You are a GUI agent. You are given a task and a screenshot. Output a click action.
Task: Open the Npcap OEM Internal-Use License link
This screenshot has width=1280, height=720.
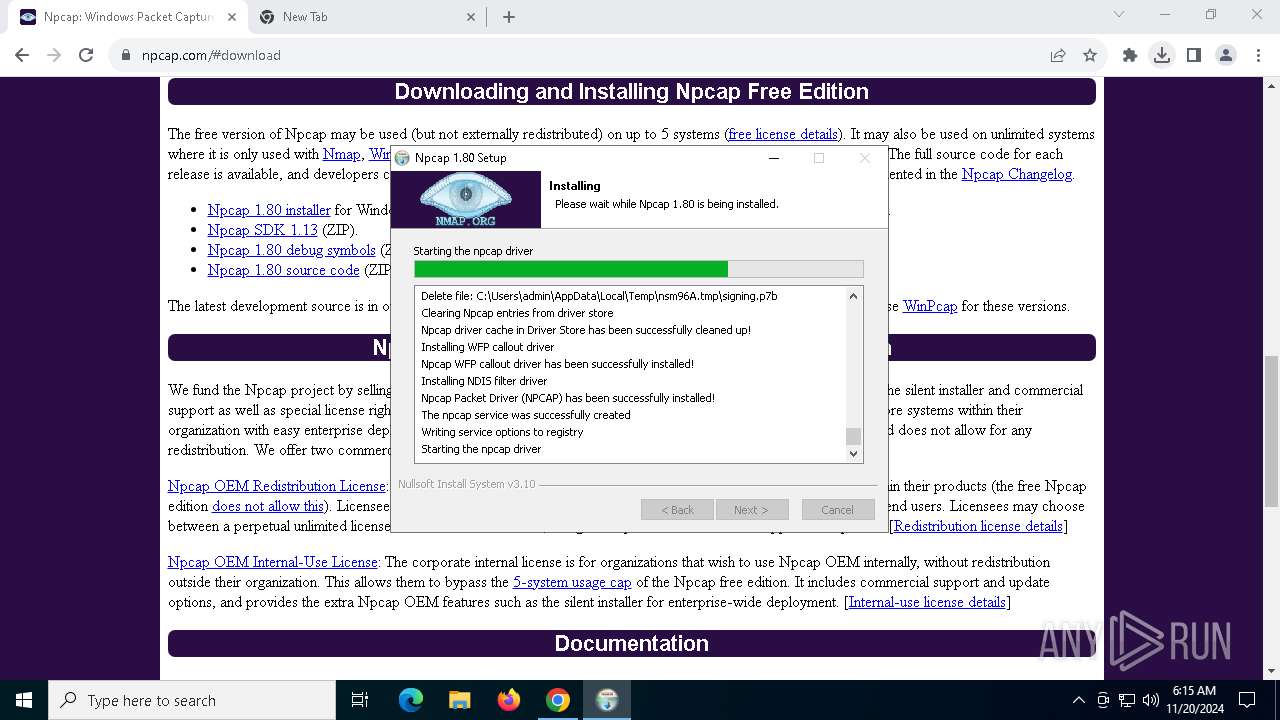(273, 562)
